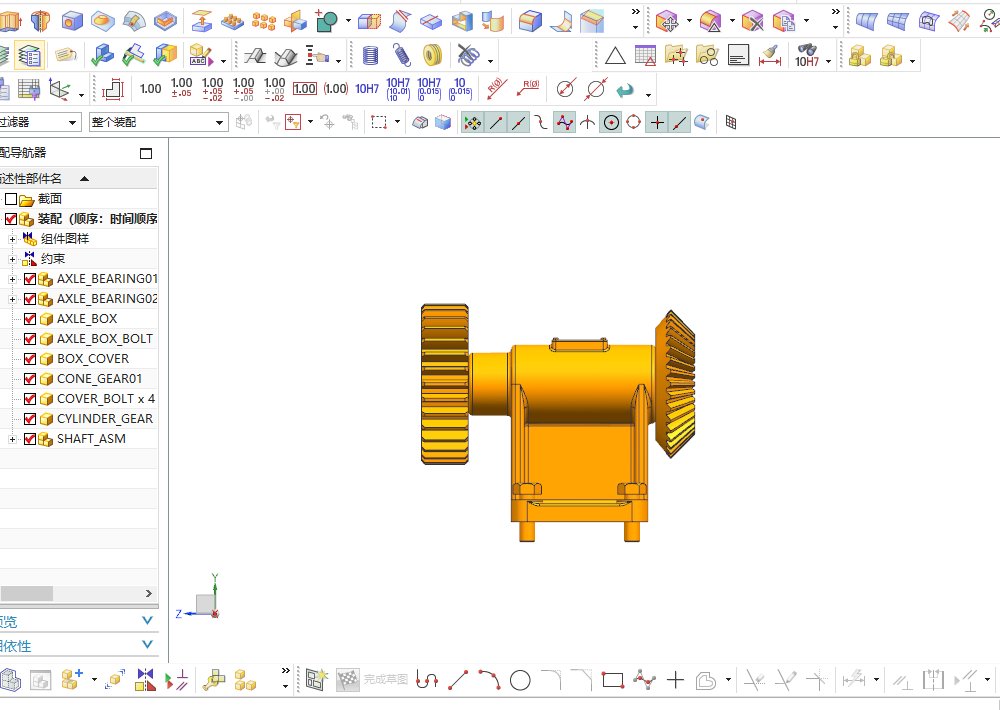Expand the 组件图样 node
1000x710 pixels.
[x=12, y=239]
